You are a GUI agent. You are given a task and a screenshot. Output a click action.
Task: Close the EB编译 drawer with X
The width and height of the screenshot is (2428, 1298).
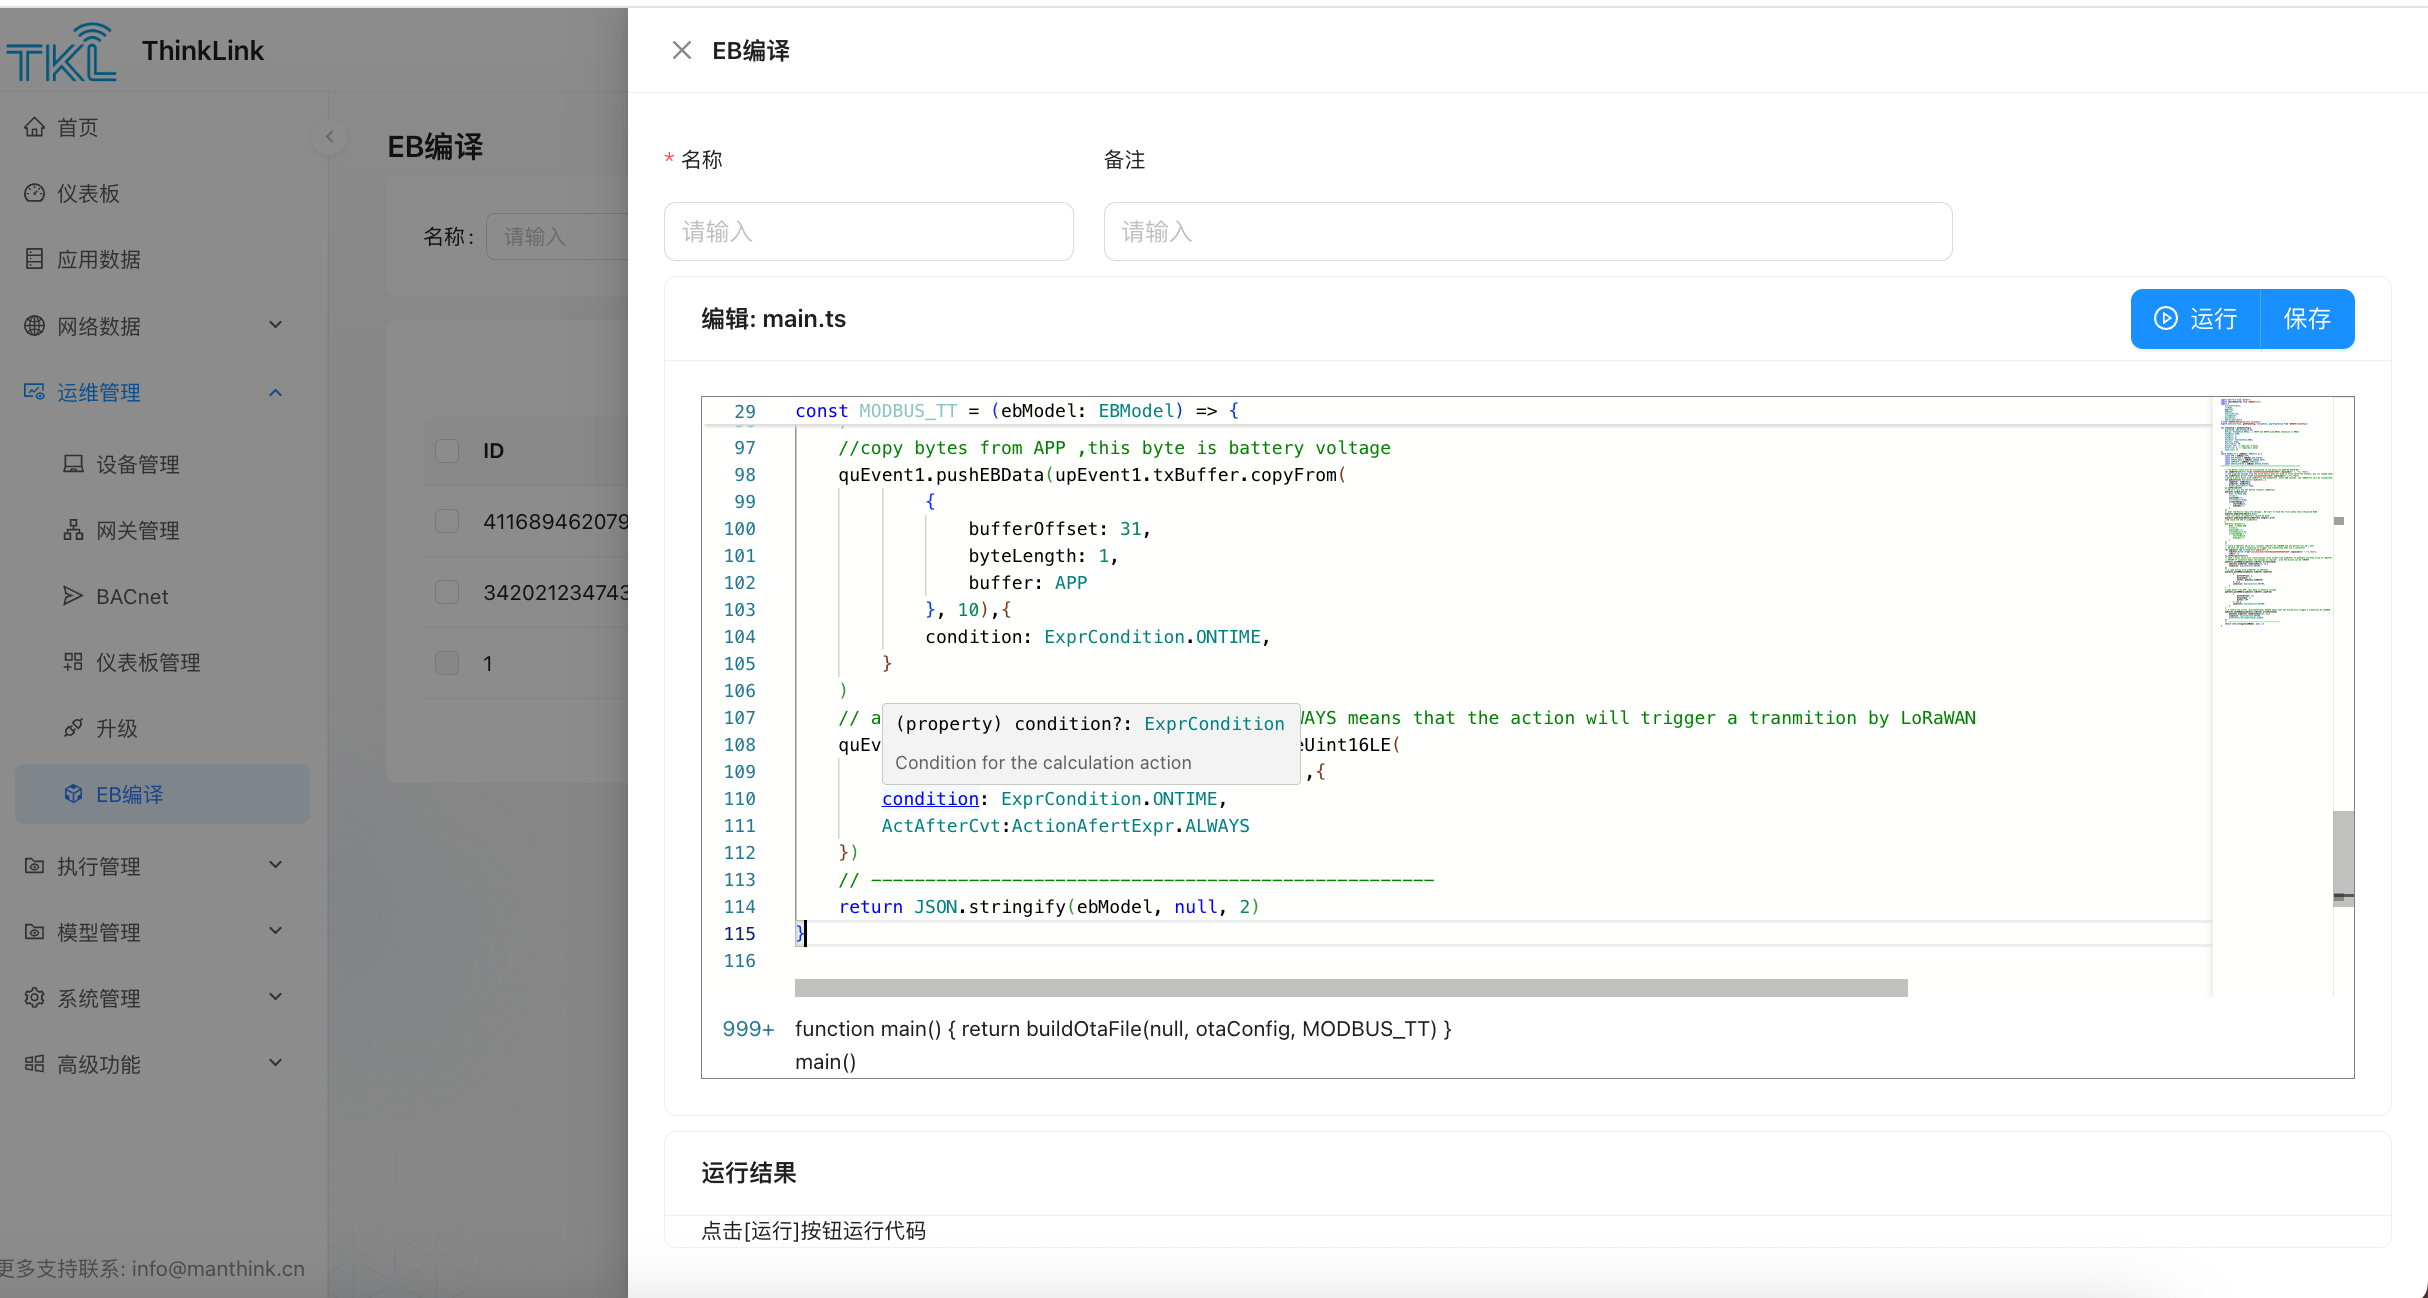coord(682,50)
